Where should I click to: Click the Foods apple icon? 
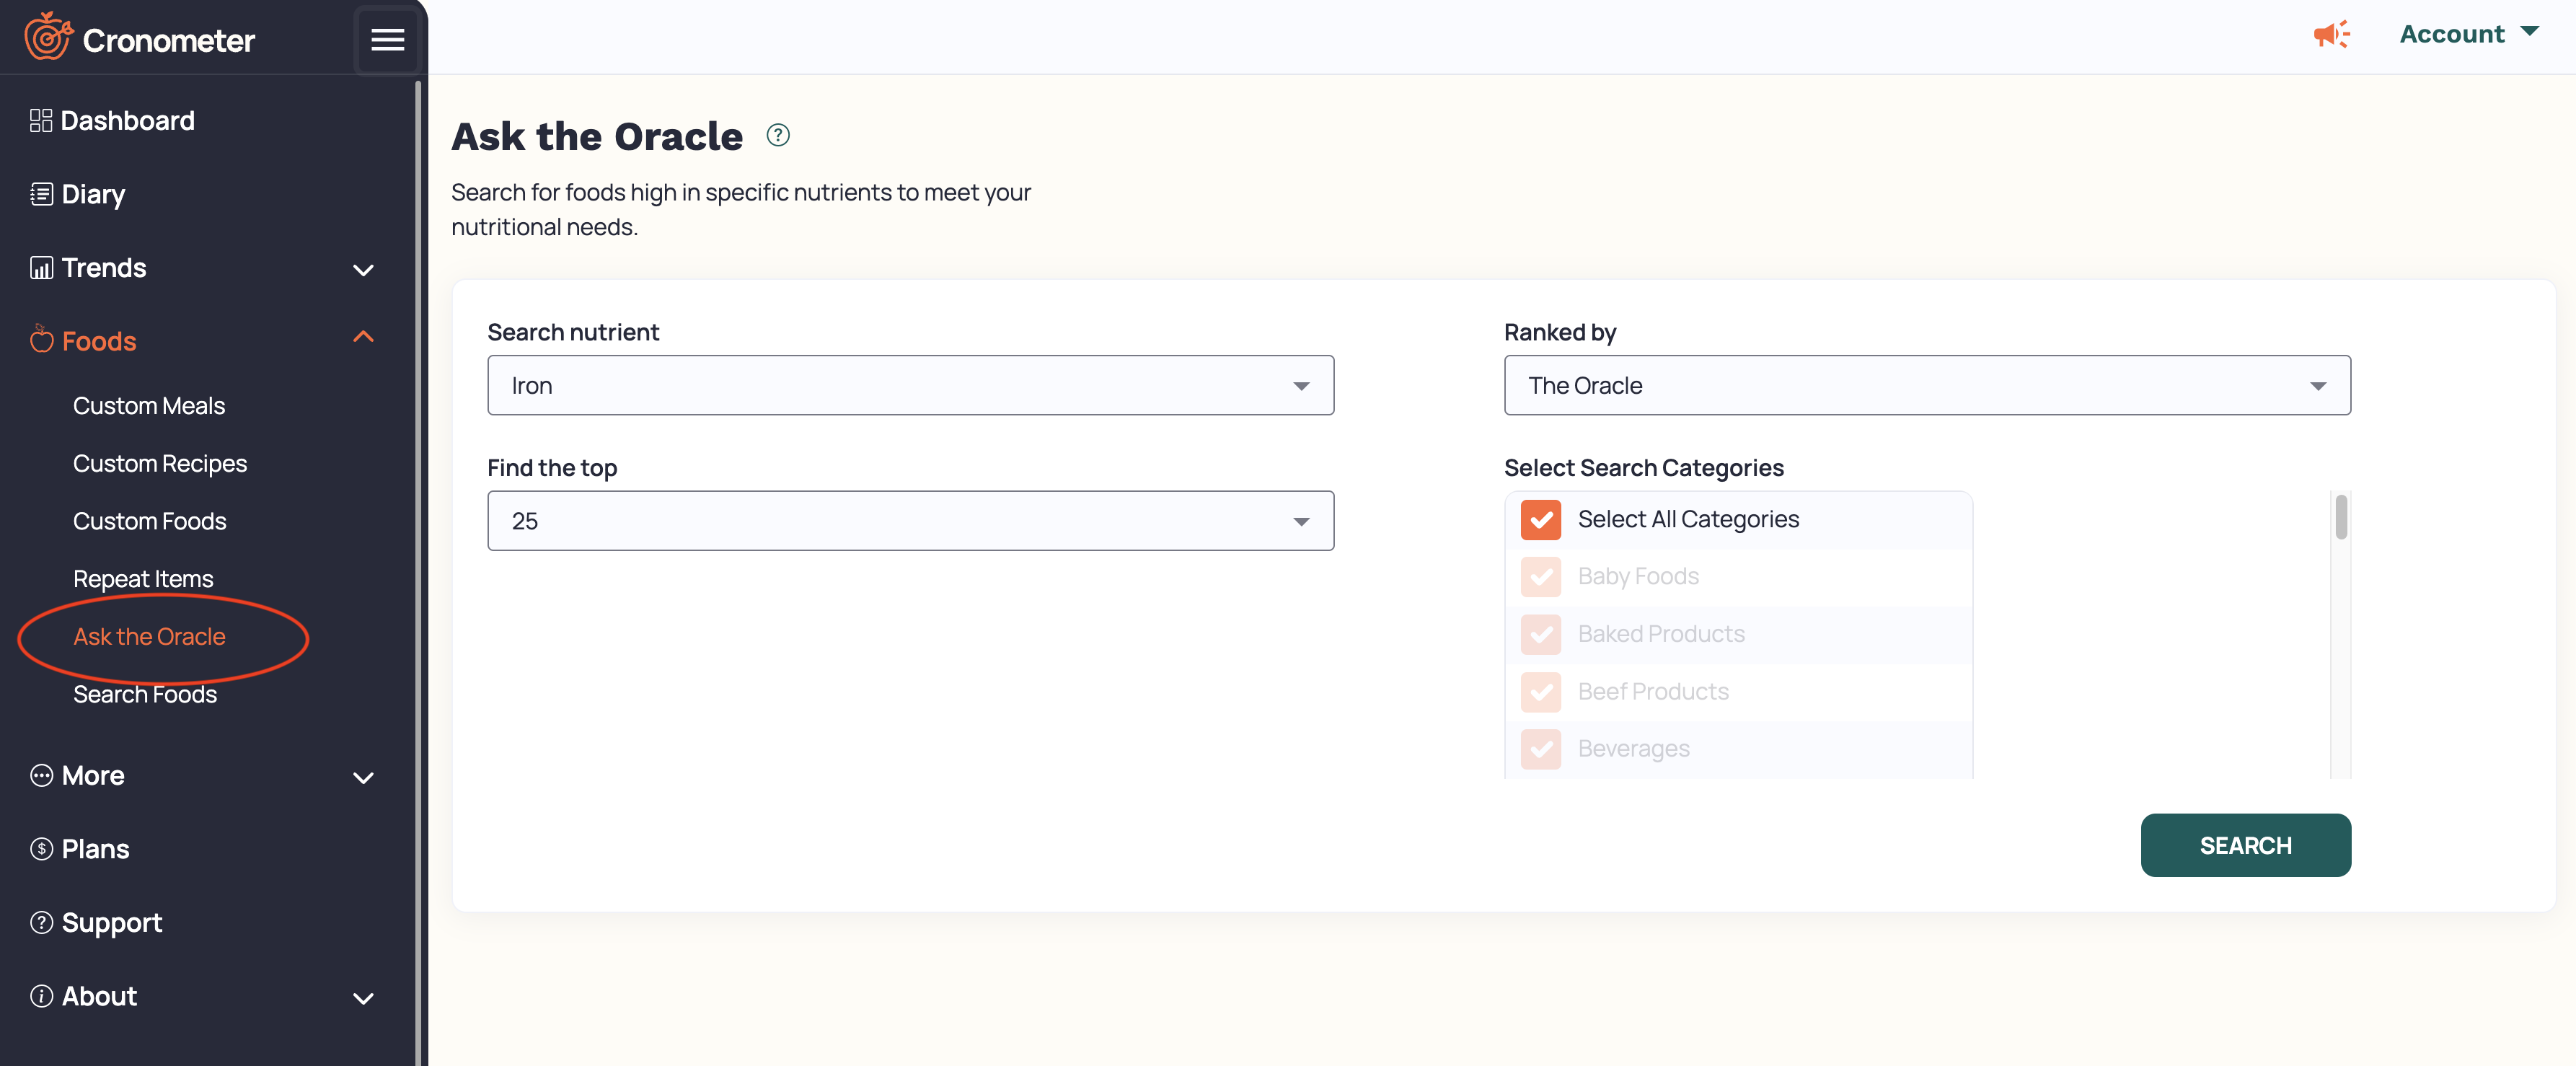point(41,340)
